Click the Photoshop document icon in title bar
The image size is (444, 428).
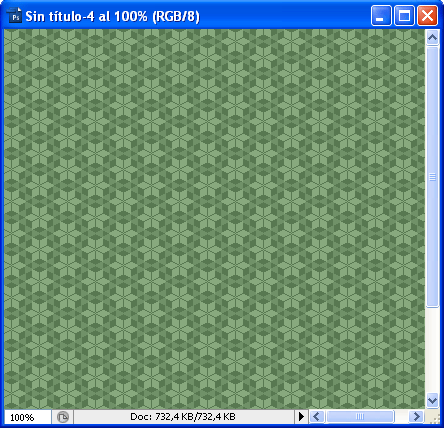(x=14, y=15)
